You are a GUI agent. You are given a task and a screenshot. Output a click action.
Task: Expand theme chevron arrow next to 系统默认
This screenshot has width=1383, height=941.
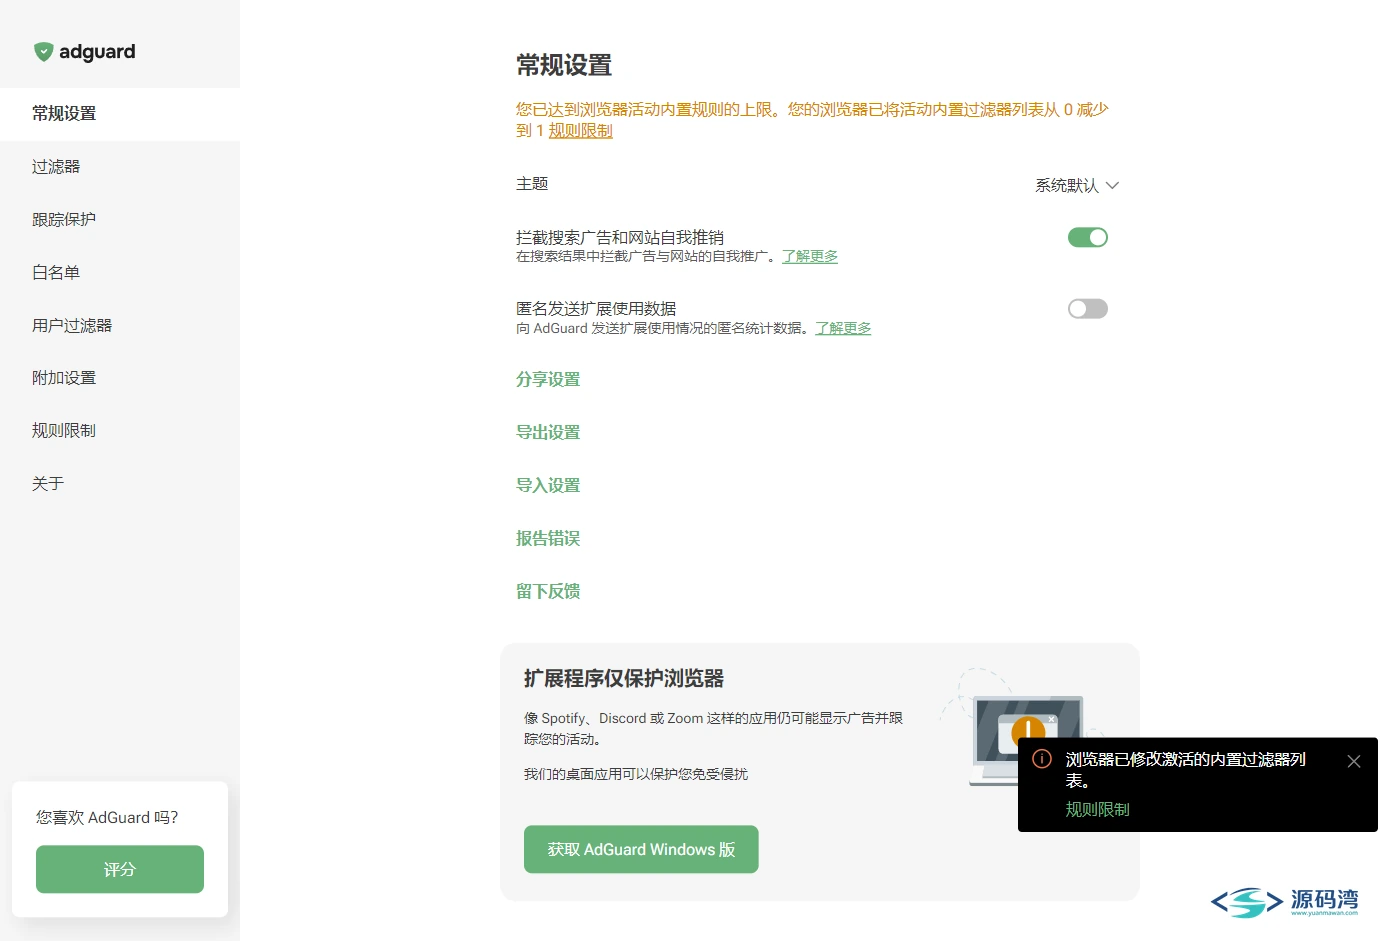tap(1112, 185)
